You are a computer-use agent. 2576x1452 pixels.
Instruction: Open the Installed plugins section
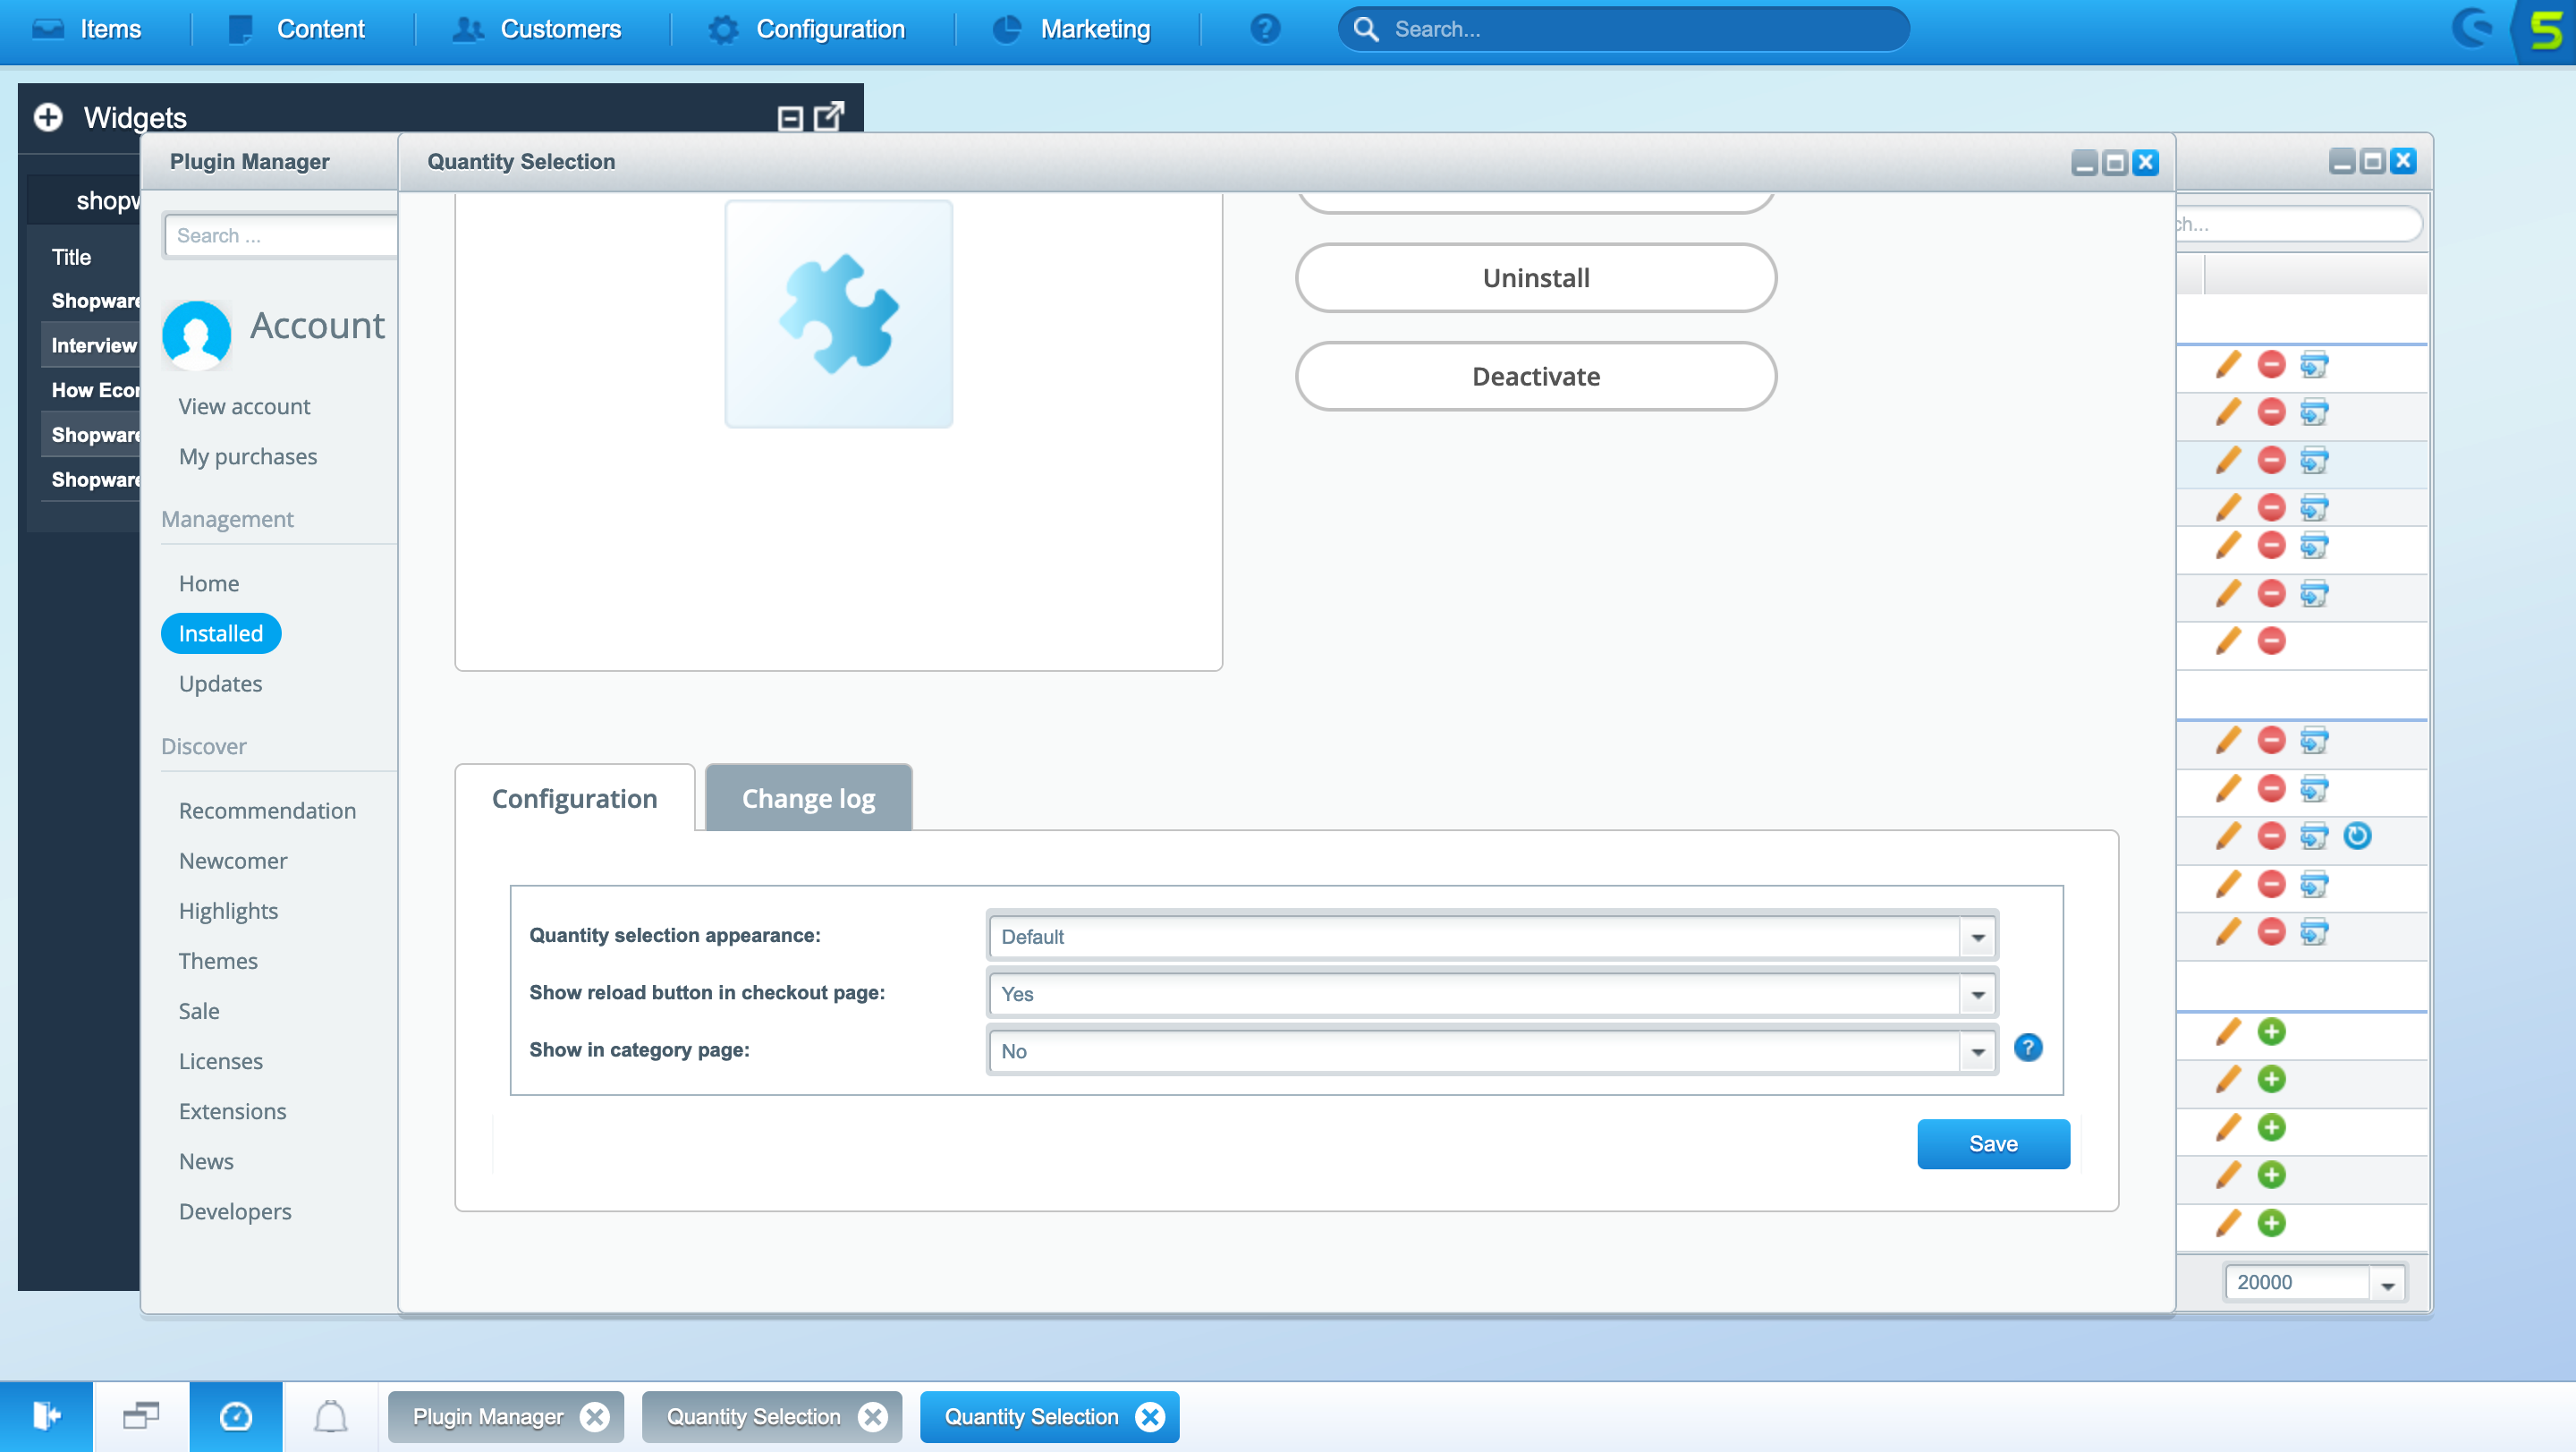(219, 632)
